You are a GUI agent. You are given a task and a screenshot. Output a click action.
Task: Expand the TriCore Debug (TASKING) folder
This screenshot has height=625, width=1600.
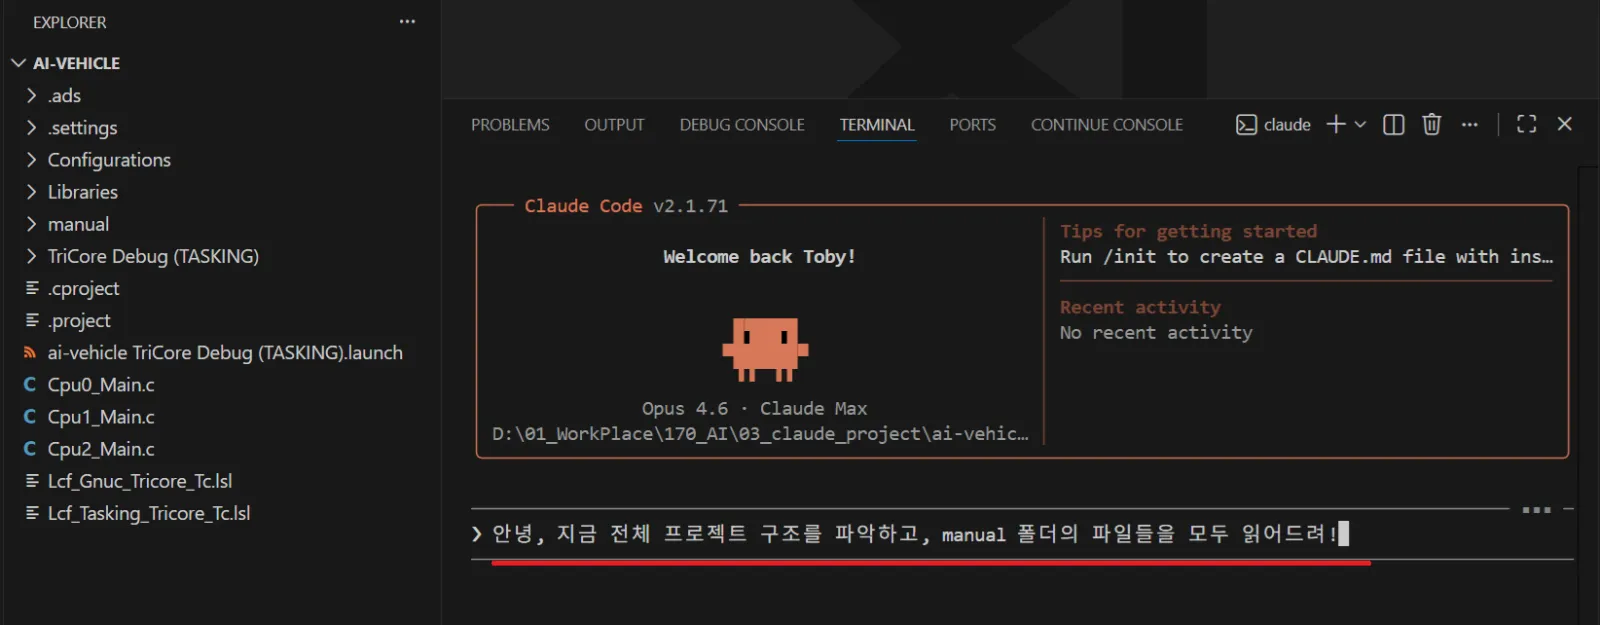click(152, 256)
